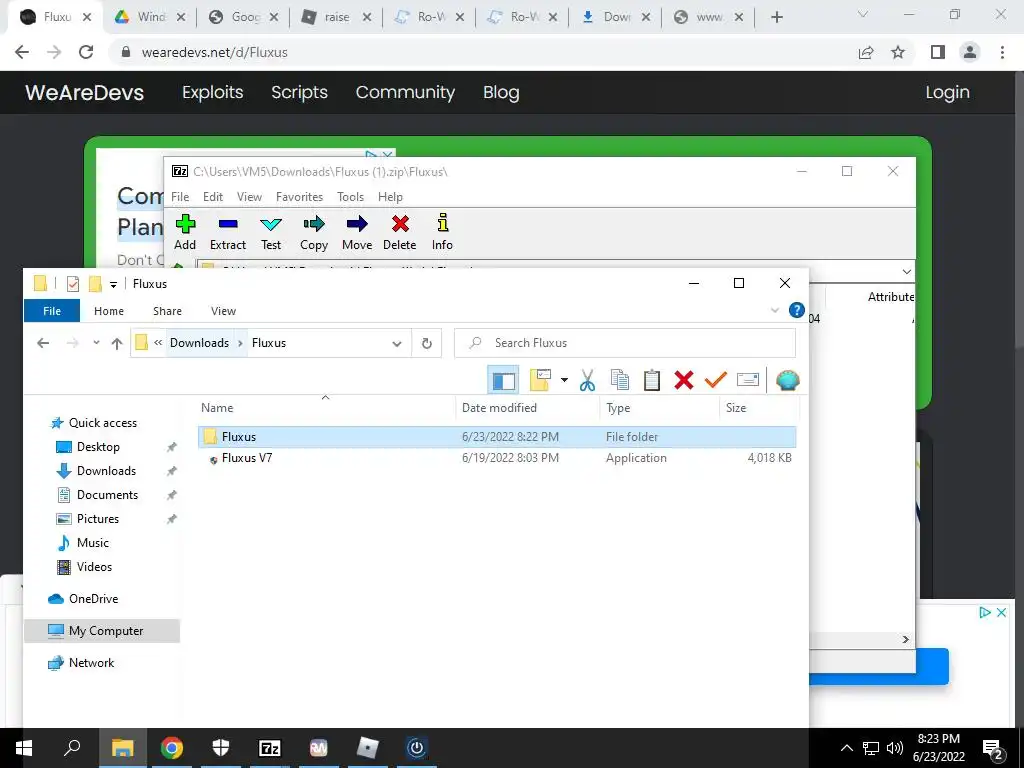Click Downloads in the Explorer breadcrumb

(x=199, y=343)
